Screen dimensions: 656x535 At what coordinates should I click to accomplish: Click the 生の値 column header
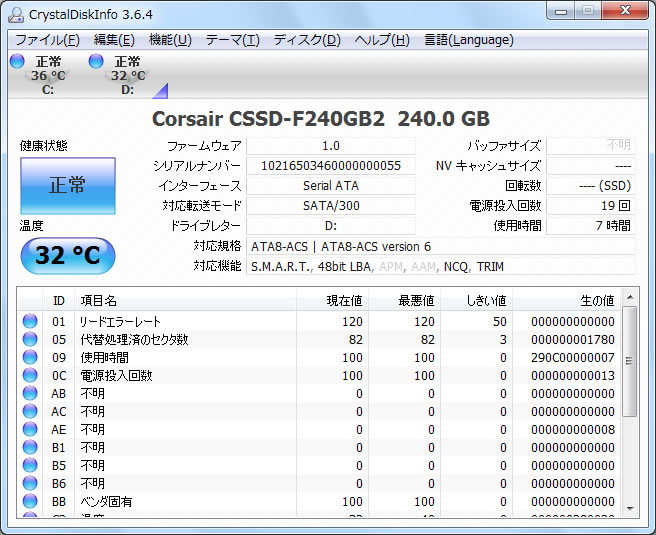pyautogui.click(x=566, y=300)
